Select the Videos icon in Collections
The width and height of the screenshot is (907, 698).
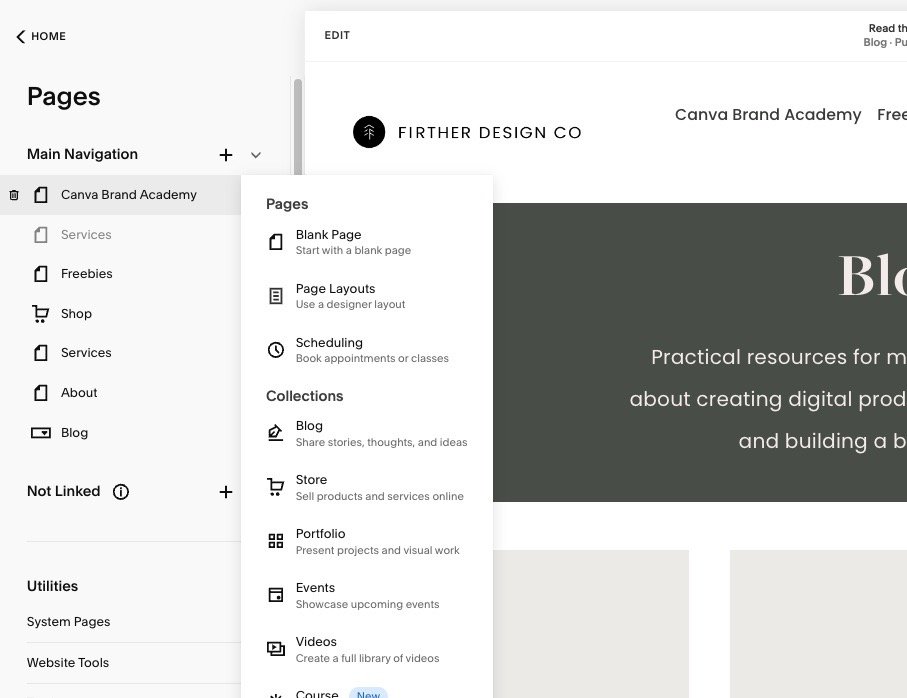point(275,649)
